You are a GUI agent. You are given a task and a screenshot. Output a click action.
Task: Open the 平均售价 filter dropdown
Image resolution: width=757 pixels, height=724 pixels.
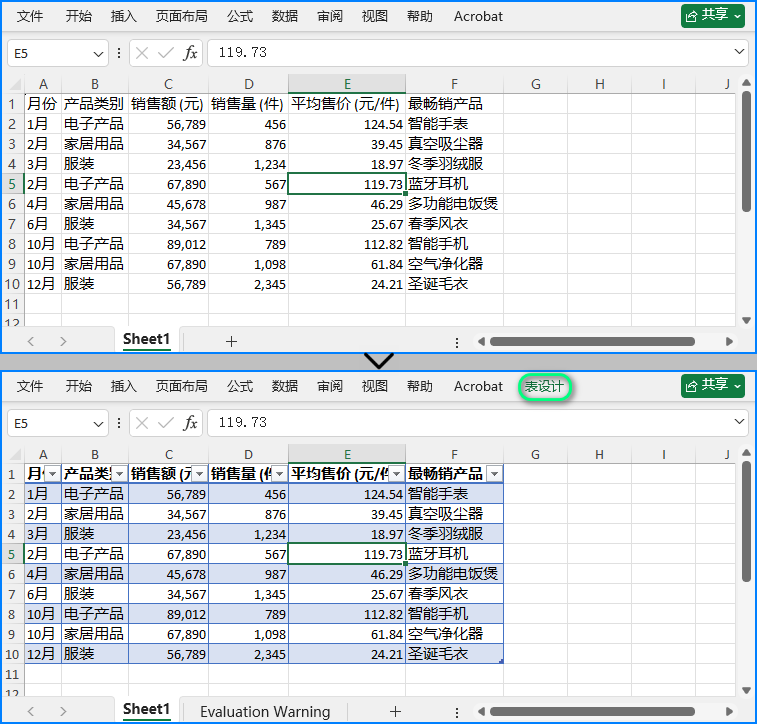396,474
